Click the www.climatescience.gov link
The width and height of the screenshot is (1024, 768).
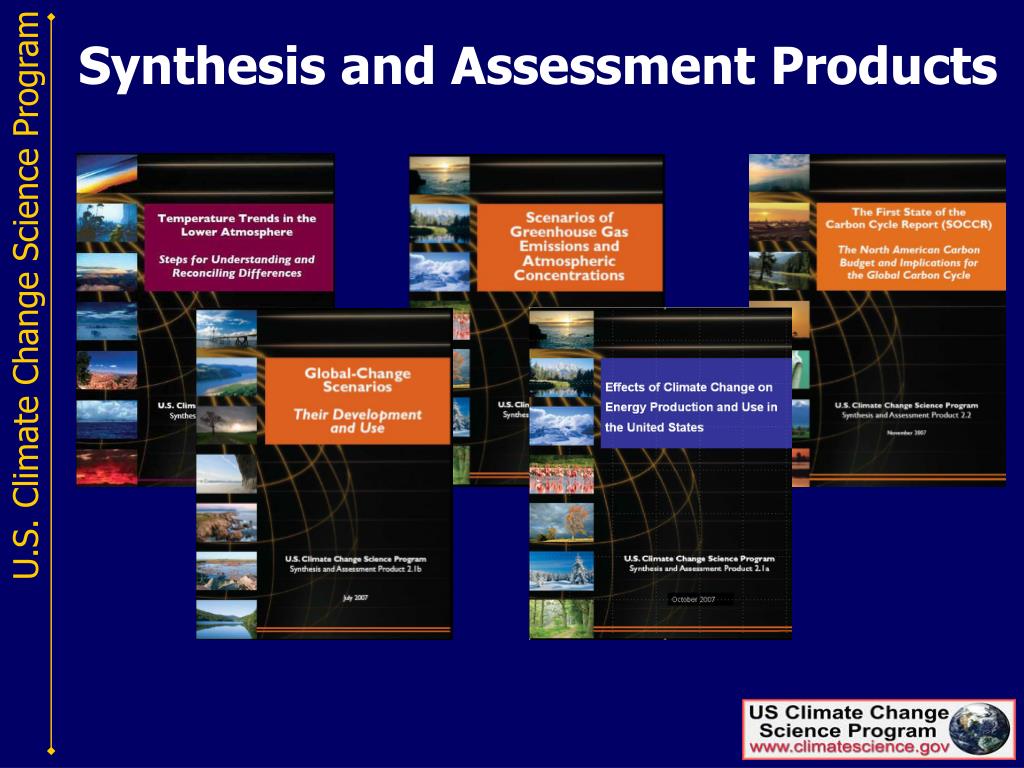click(x=848, y=747)
